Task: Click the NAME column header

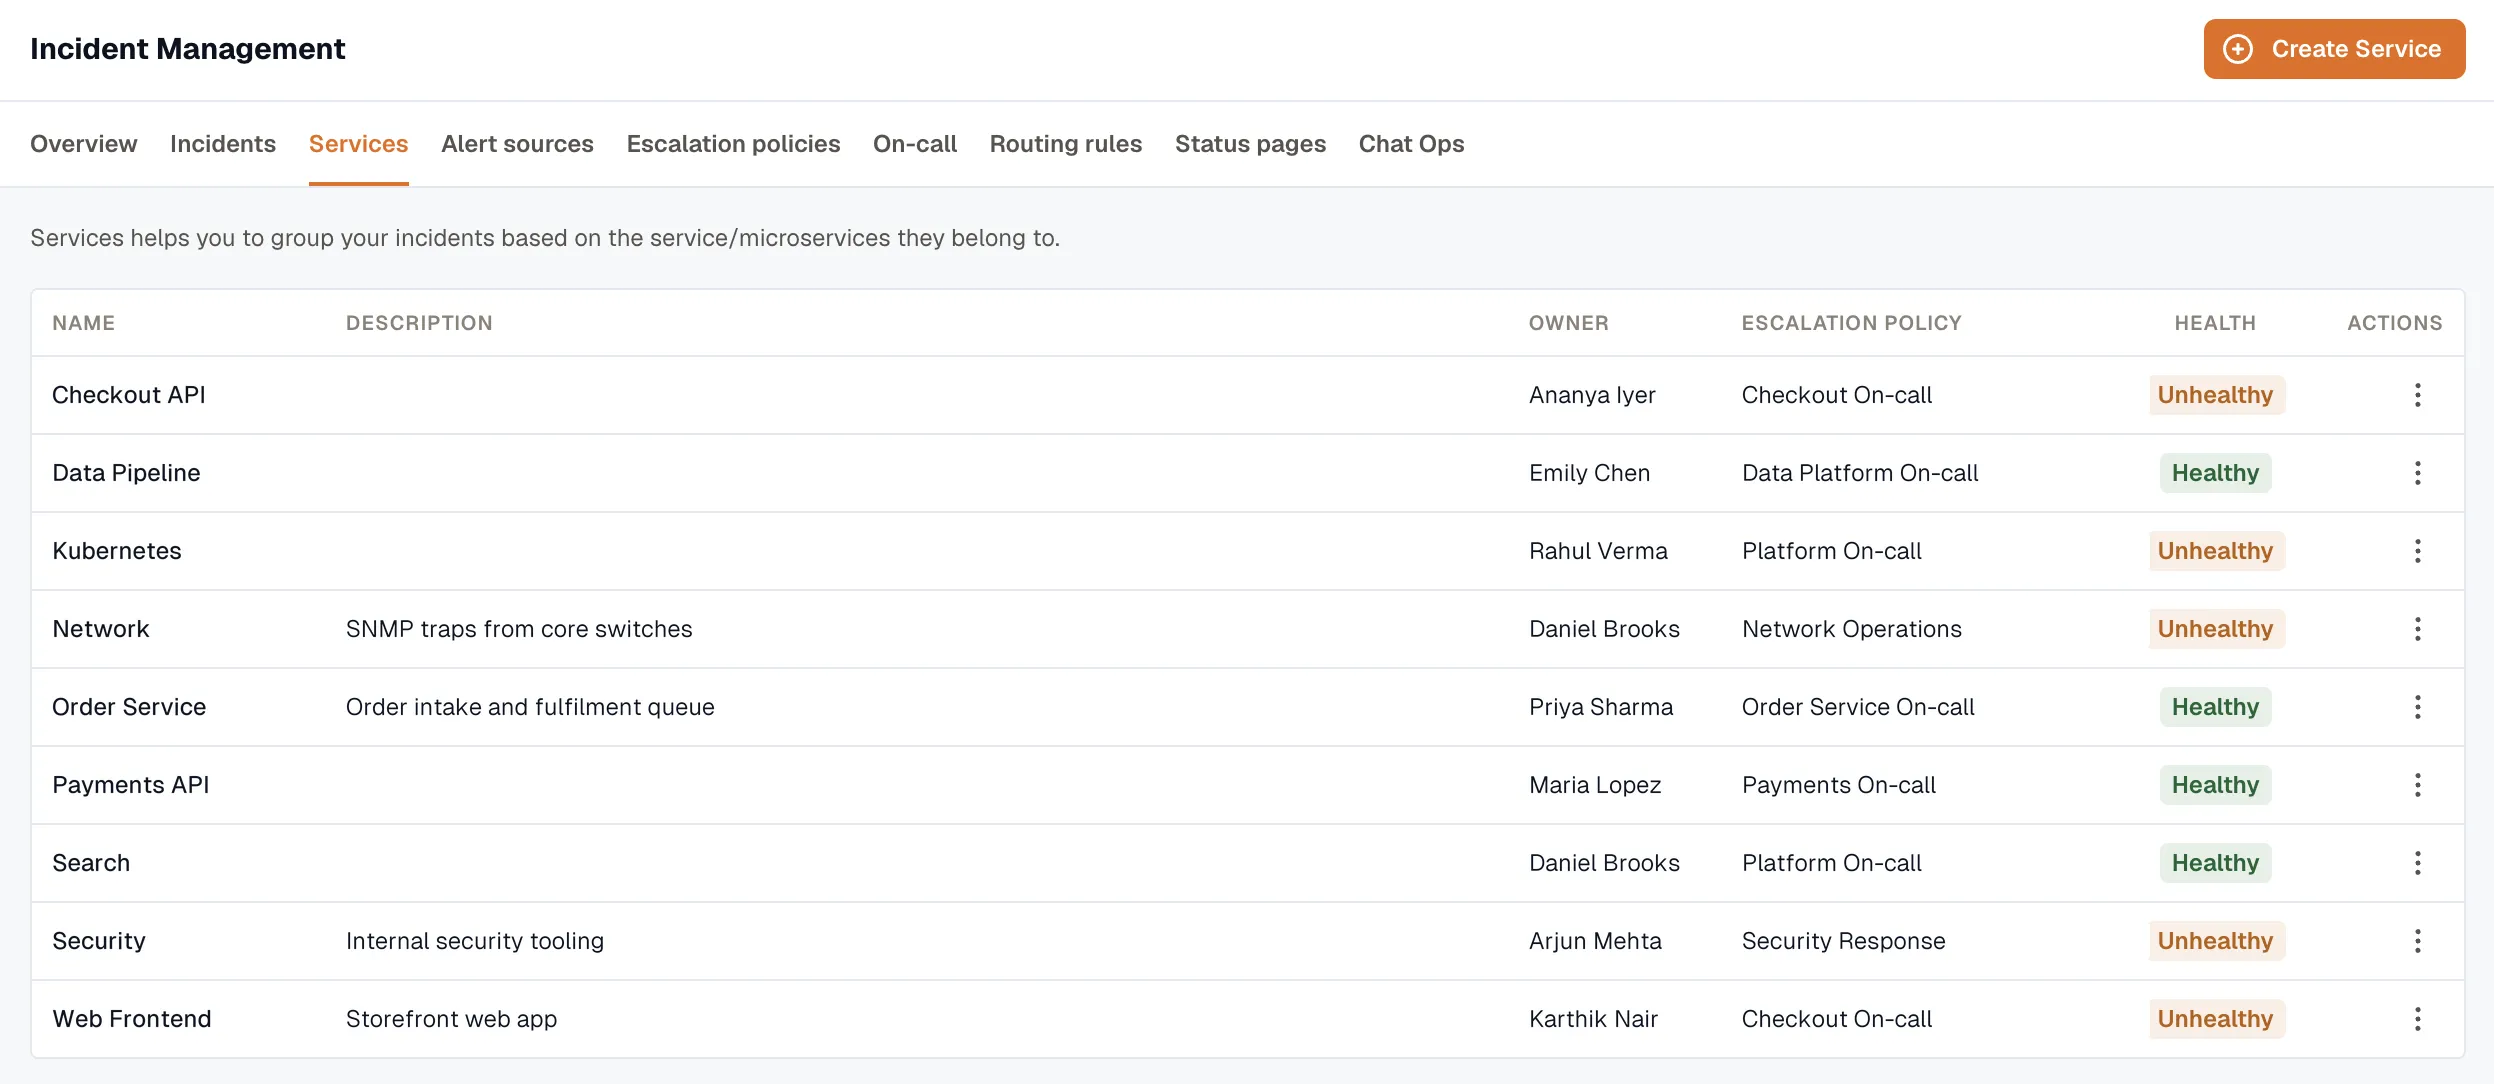Action: 84,323
